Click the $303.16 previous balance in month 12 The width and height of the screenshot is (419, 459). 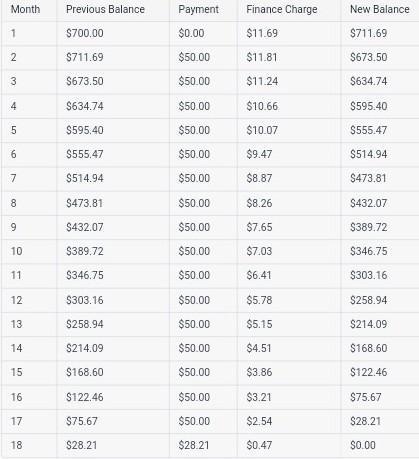(85, 300)
